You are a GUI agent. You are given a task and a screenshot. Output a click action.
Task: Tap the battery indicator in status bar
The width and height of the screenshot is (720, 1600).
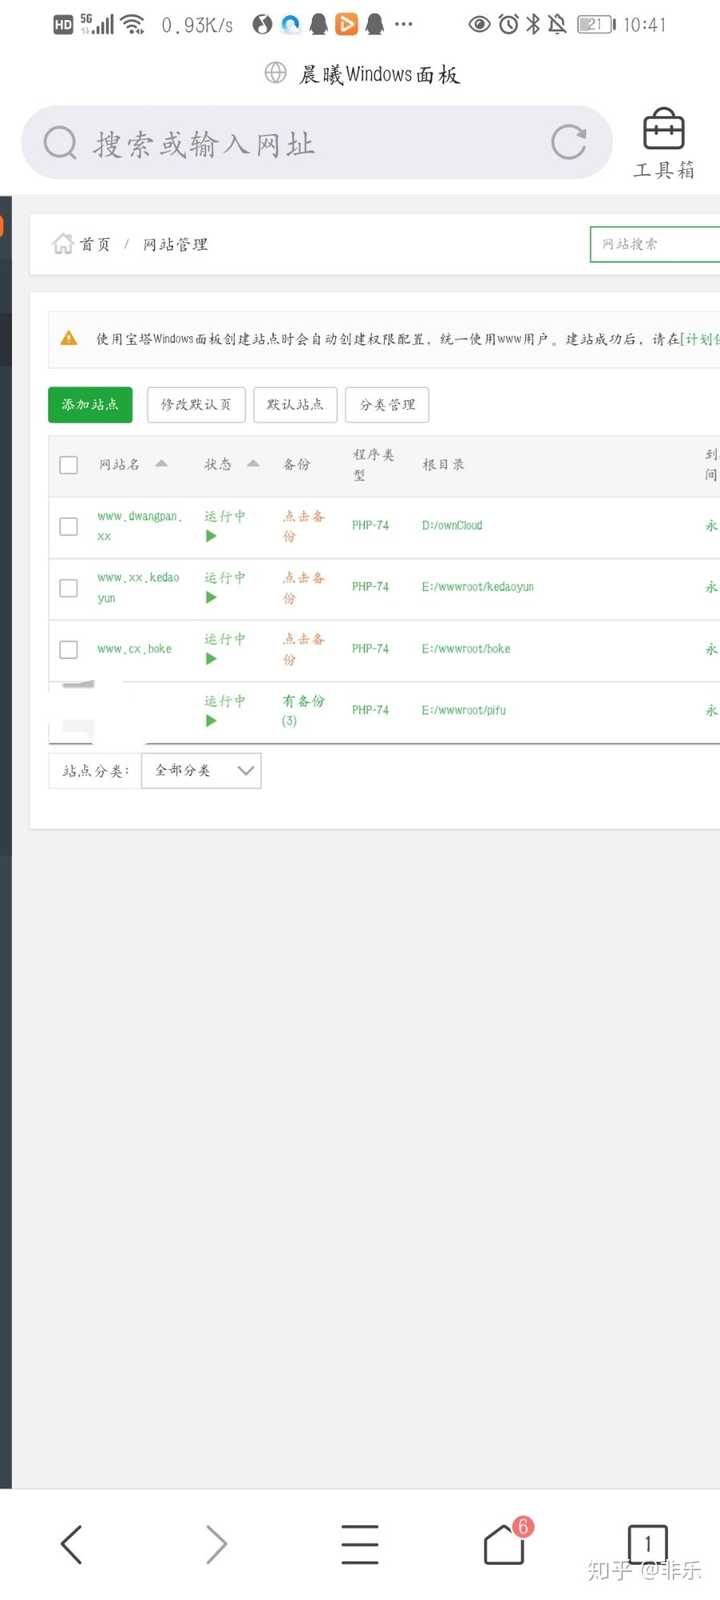pyautogui.click(x=596, y=24)
